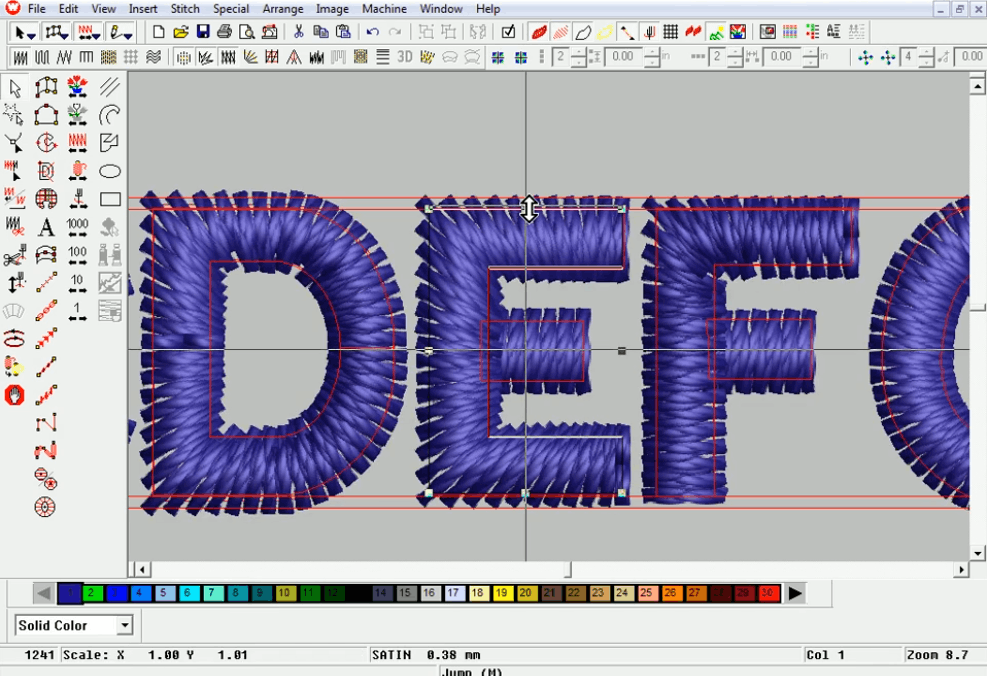This screenshot has width=987, height=676.
Task: Pick the travel by 10 stitches tool
Action: click(77, 283)
